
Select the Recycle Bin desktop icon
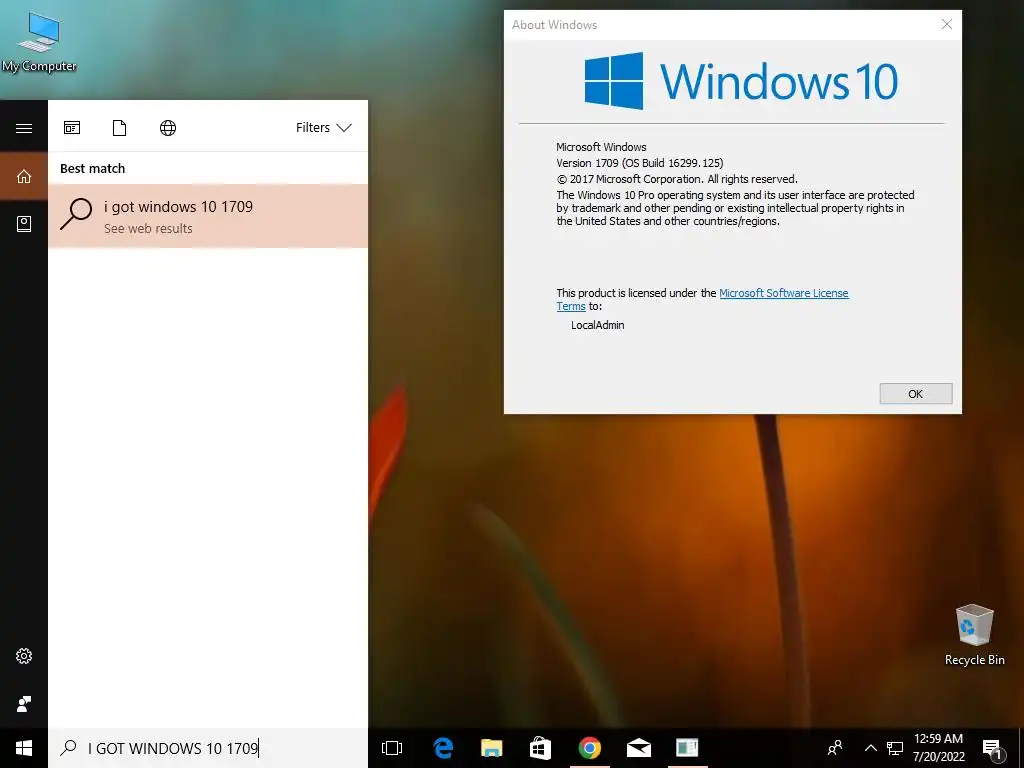(x=974, y=635)
